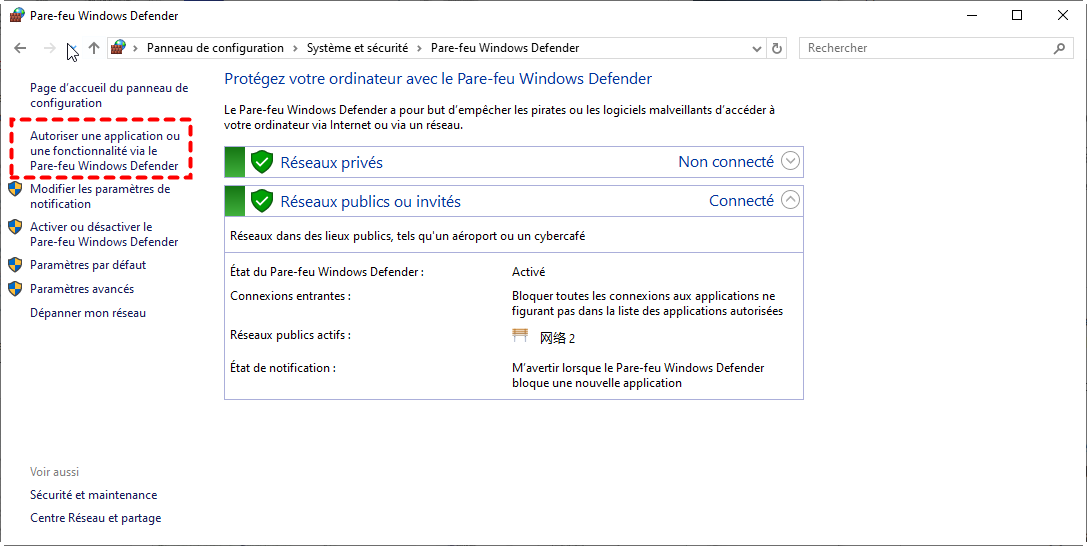Click the Rechercher search field

[x=925, y=48]
